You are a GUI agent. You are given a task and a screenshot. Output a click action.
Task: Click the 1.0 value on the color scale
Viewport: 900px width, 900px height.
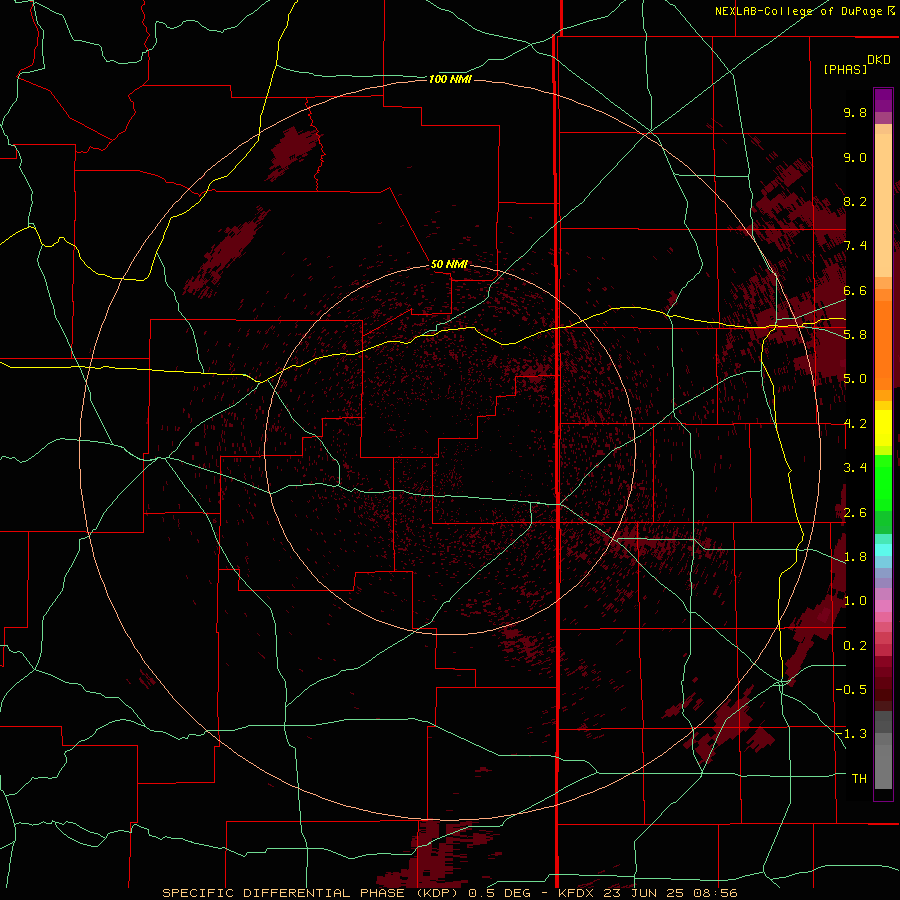[x=855, y=601]
